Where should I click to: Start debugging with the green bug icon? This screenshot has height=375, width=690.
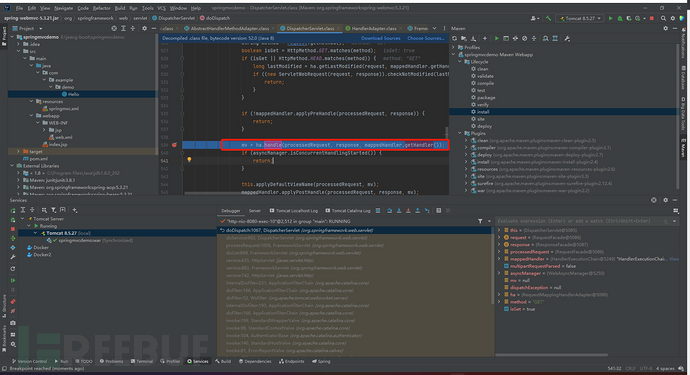(x=620, y=18)
